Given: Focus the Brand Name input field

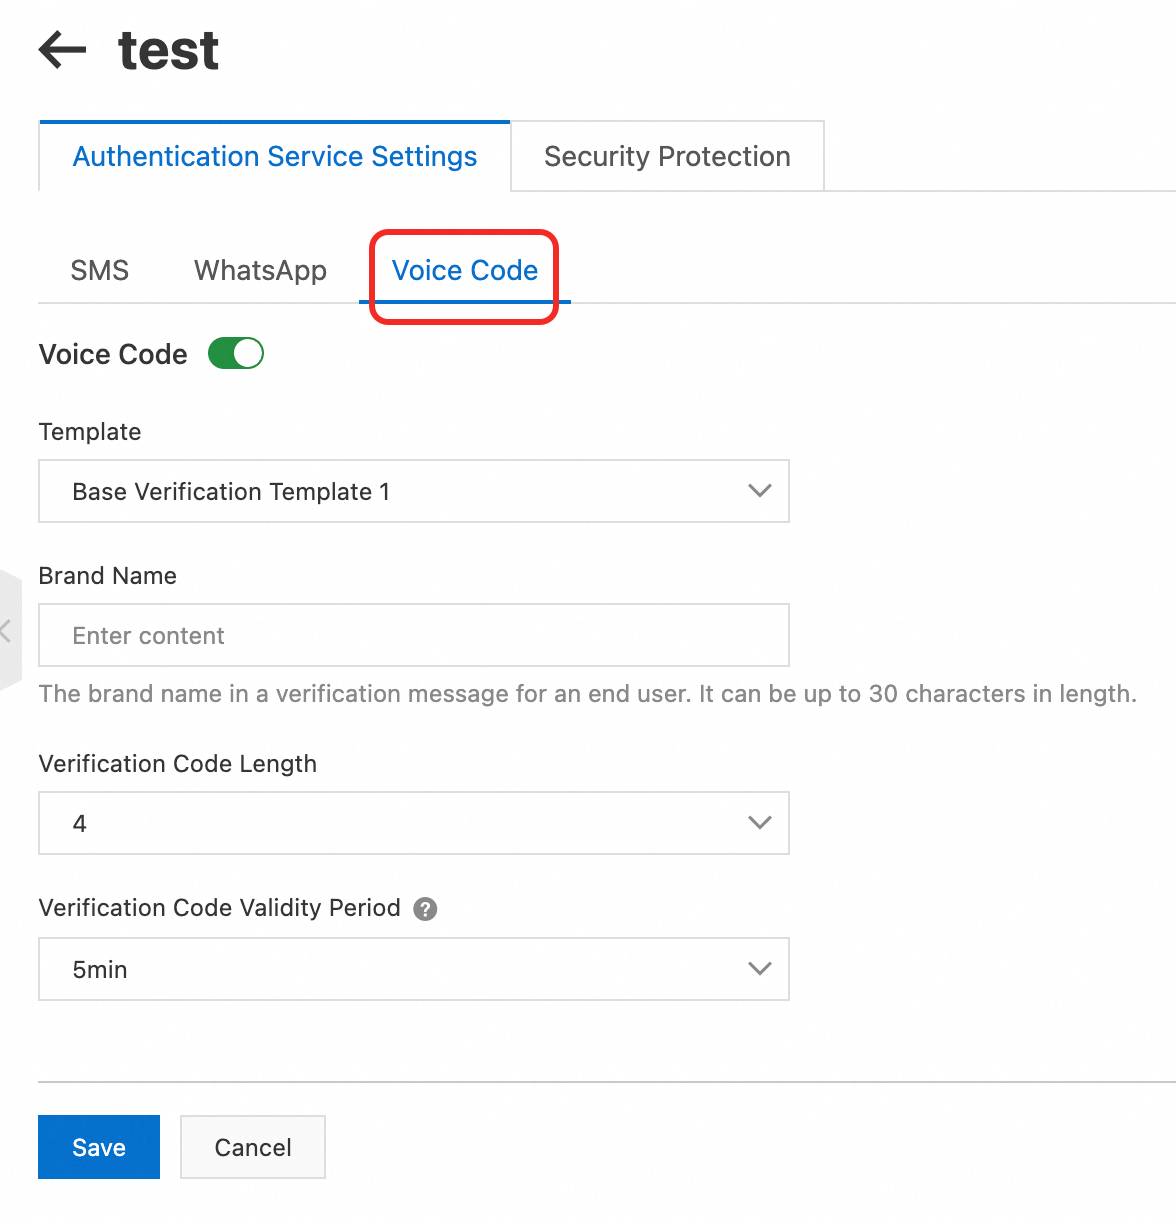Looking at the screenshot, I should tap(413, 635).
